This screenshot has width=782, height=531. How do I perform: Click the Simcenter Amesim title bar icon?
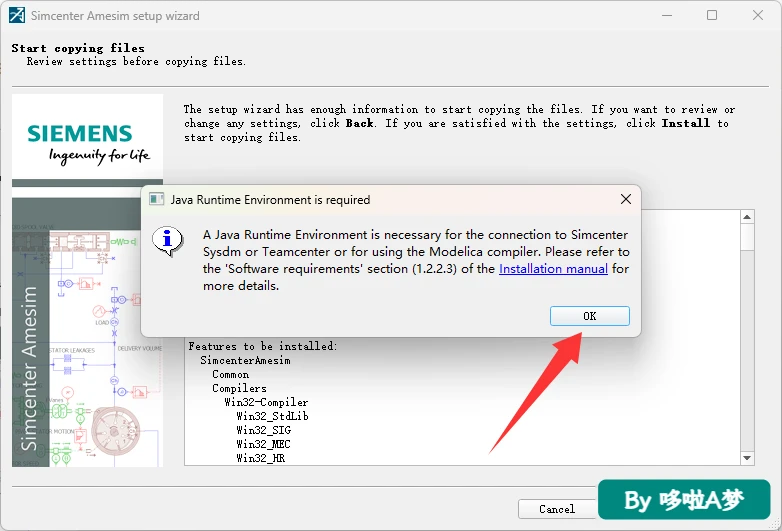tap(16, 15)
